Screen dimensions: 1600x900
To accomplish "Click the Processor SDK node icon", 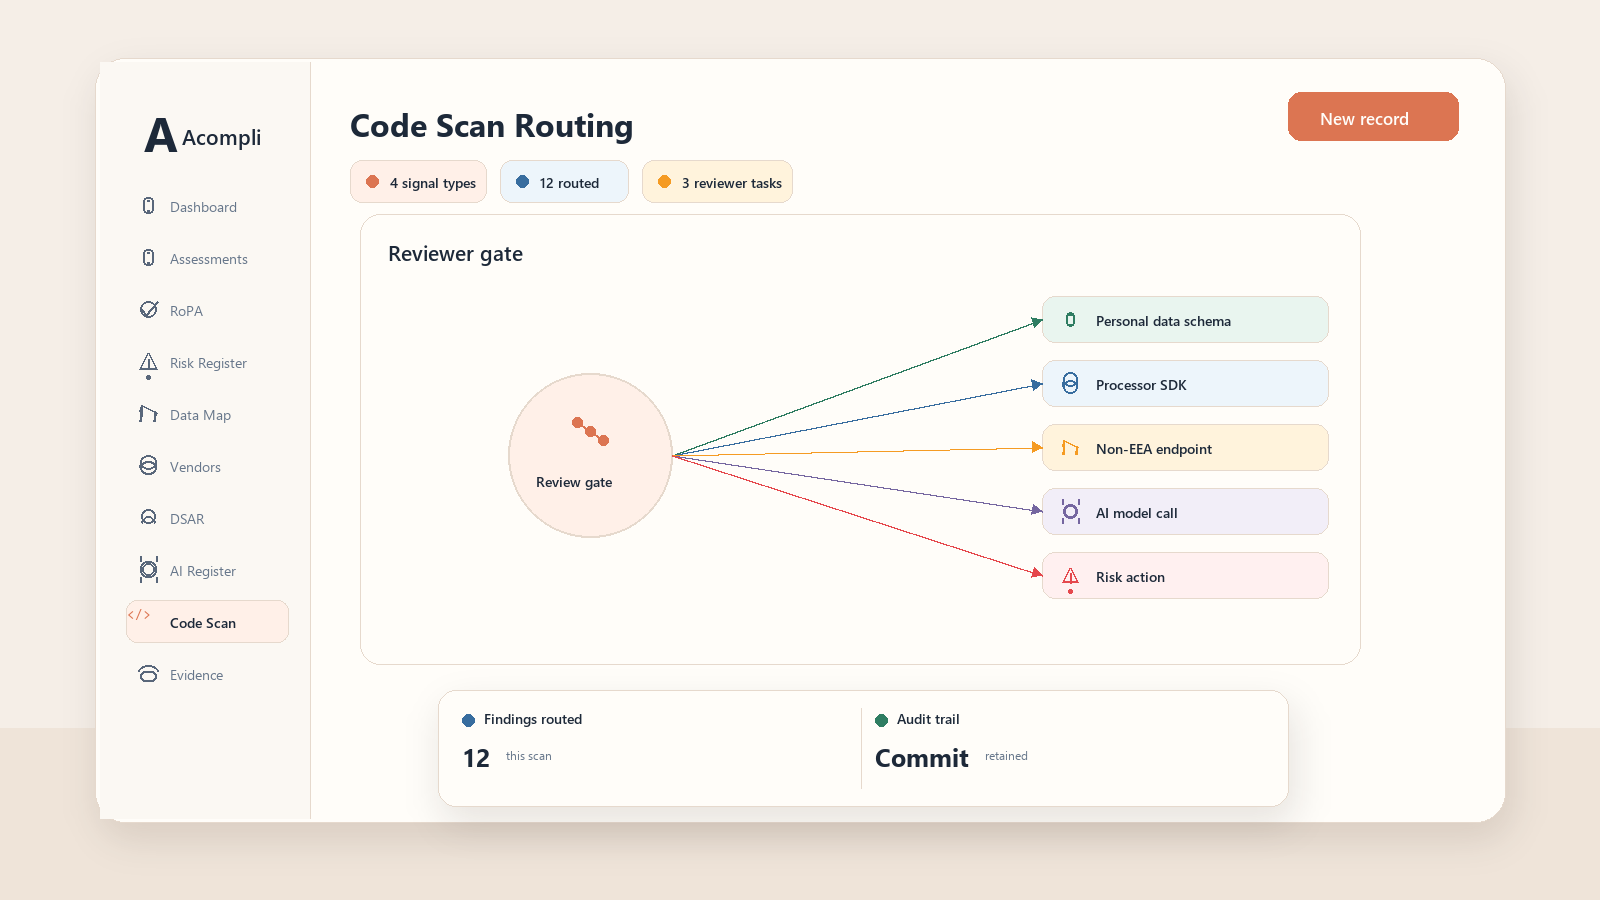I will point(1070,384).
